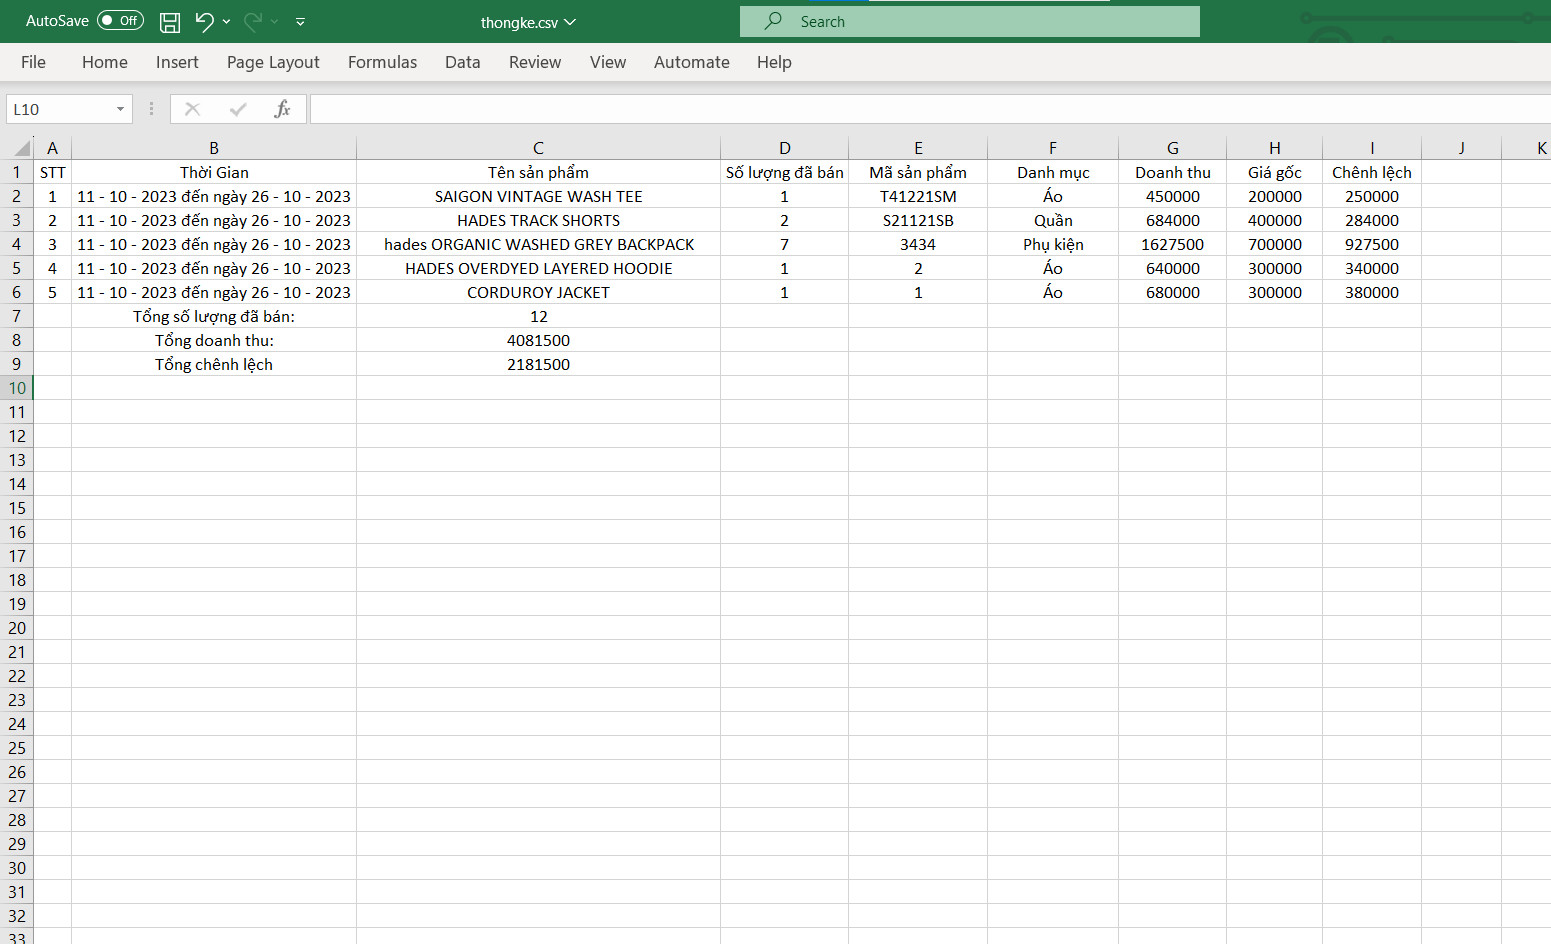This screenshot has height=944, width=1551.
Task: Open the Page Layout tab
Action: click(x=273, y=62)
